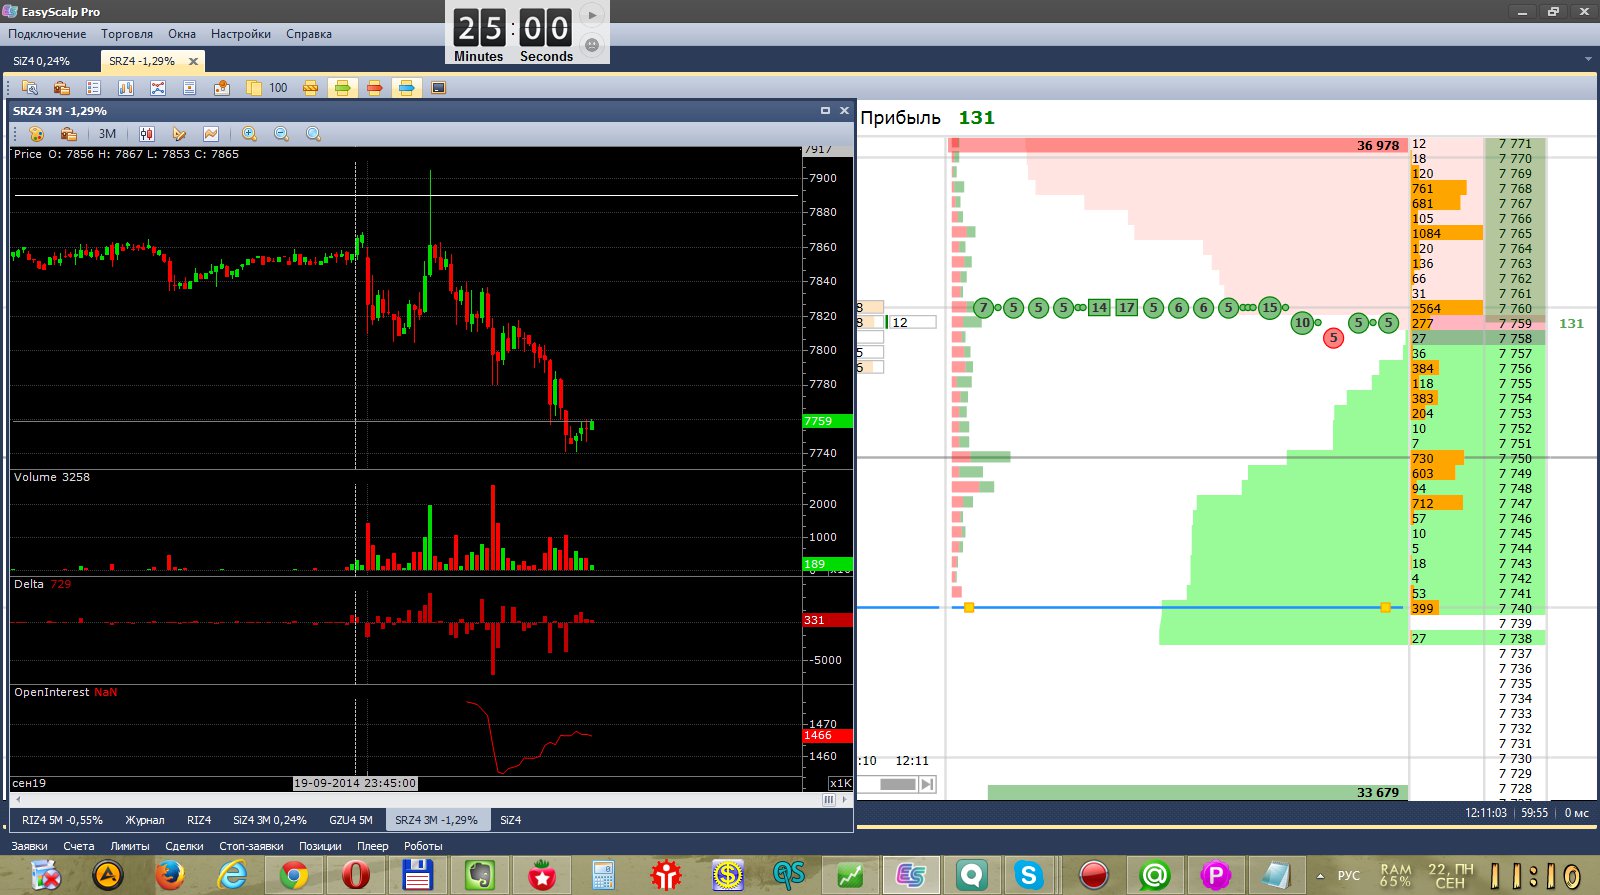This screenshot has height=895, width=1600.
Task: Start the timer with play button
Action: [x=592, y=16]
